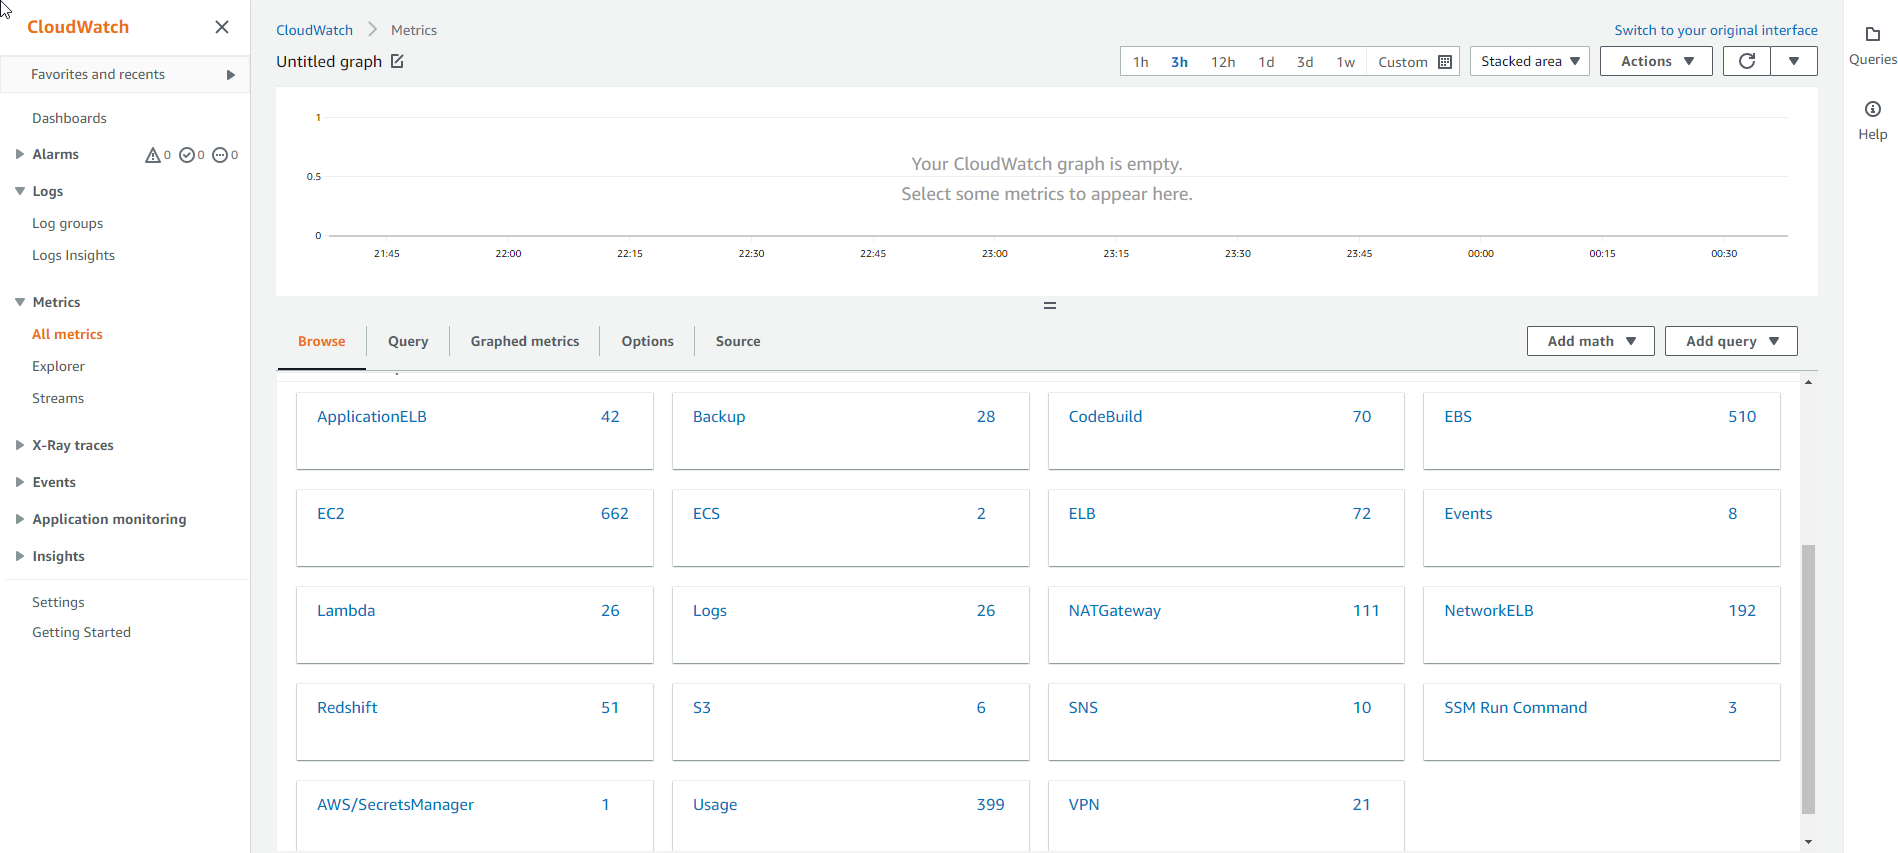Click the CloudWatch breadcrumb link

(314, 30)
